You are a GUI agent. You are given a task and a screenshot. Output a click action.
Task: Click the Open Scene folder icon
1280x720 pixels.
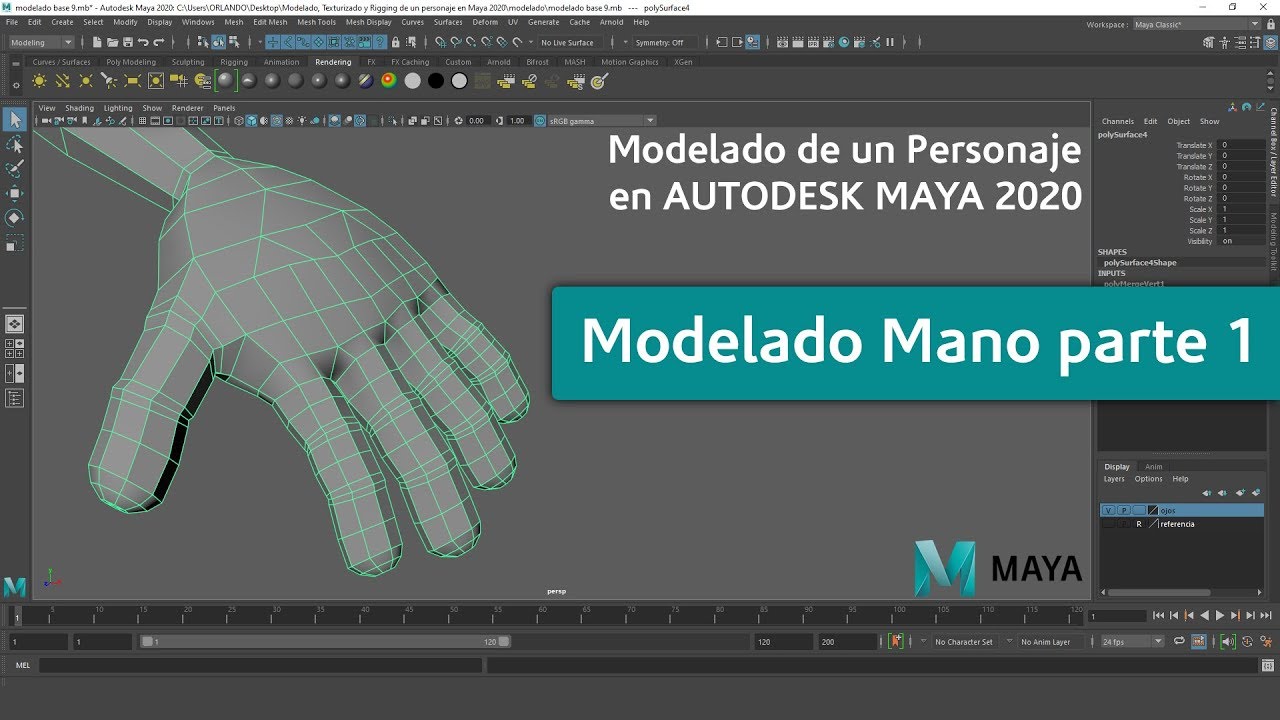pos(112,42)
